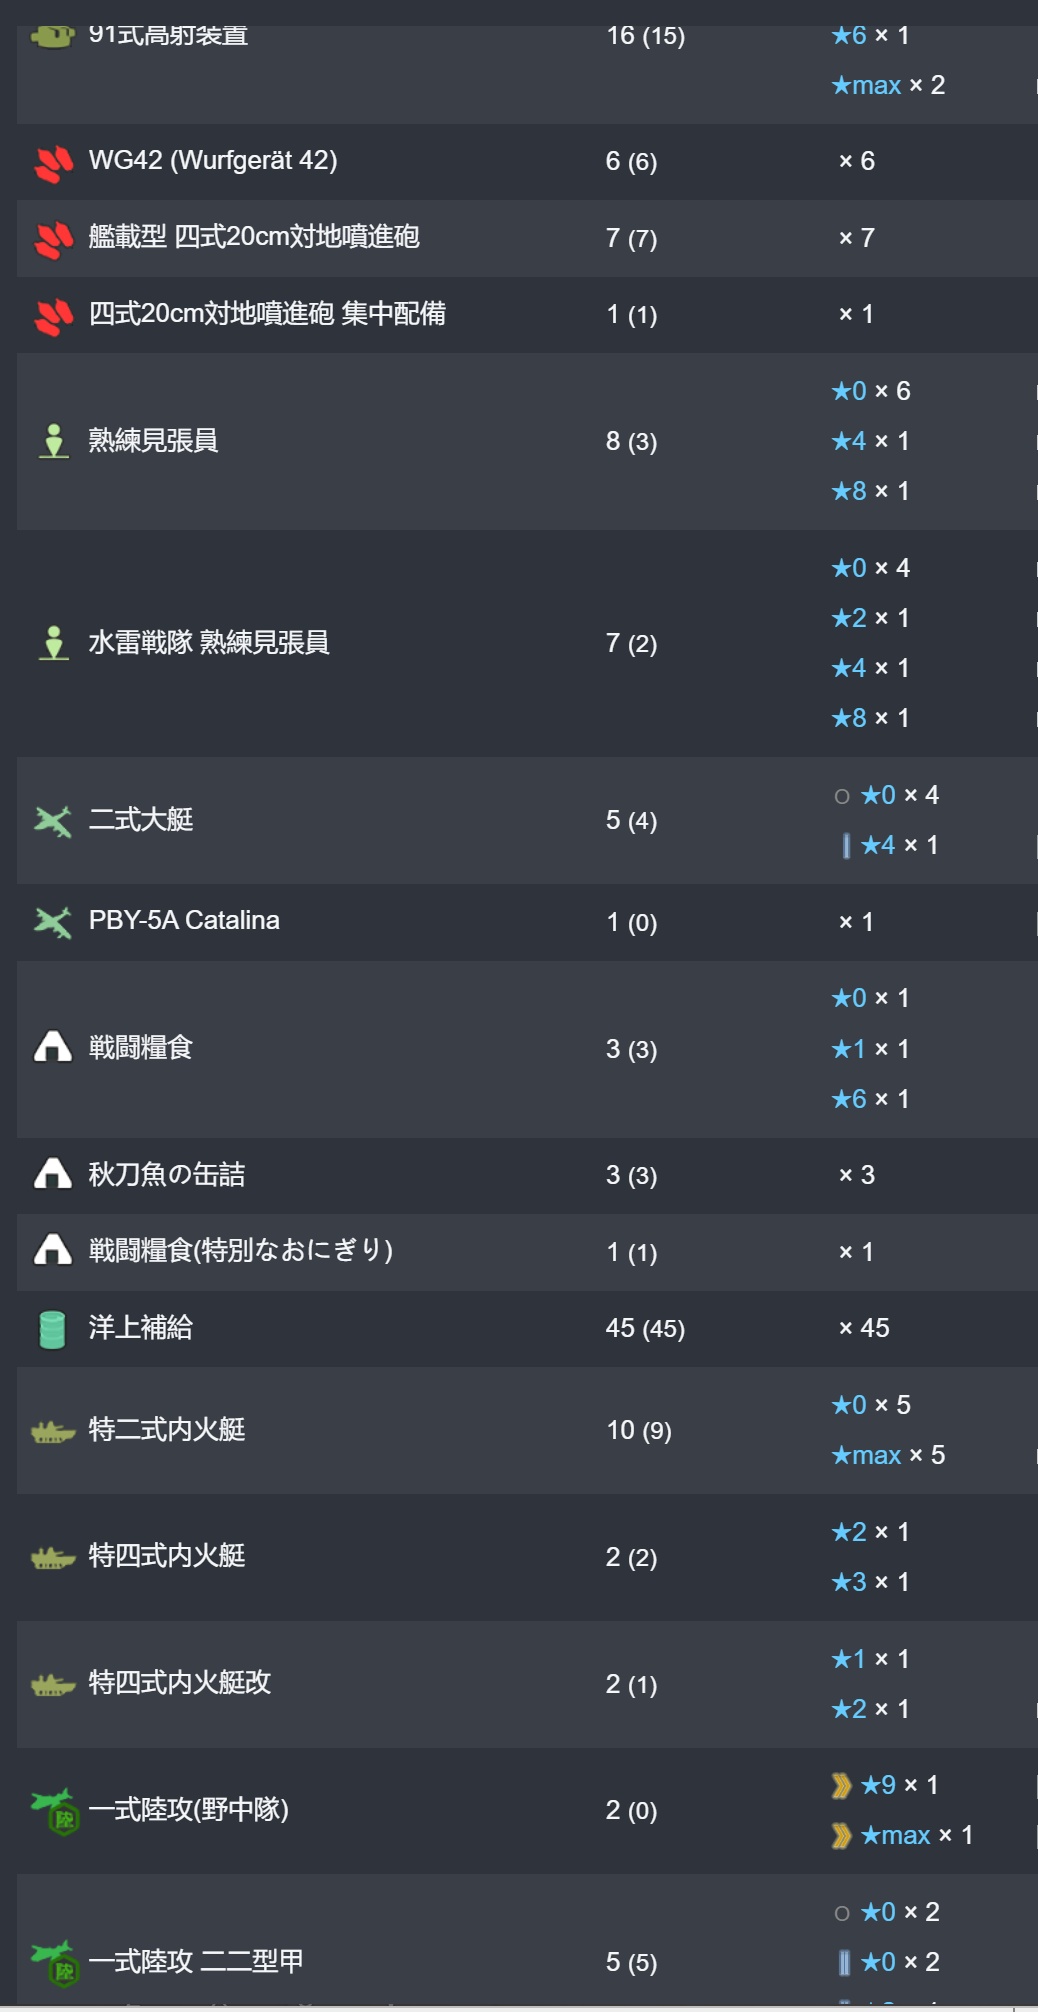Click the 一式陸攻 二二型甲 bomber icon
This screenshot has width=1038, height=2012.
[54, 1963]
